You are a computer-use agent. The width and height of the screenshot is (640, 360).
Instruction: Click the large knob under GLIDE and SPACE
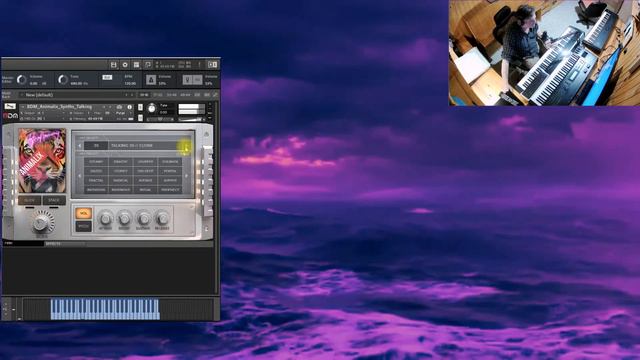click(x=41, y=222)
